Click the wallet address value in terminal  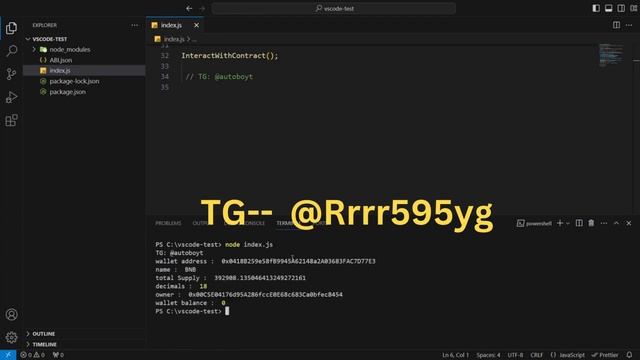click(x=298, y=261)
